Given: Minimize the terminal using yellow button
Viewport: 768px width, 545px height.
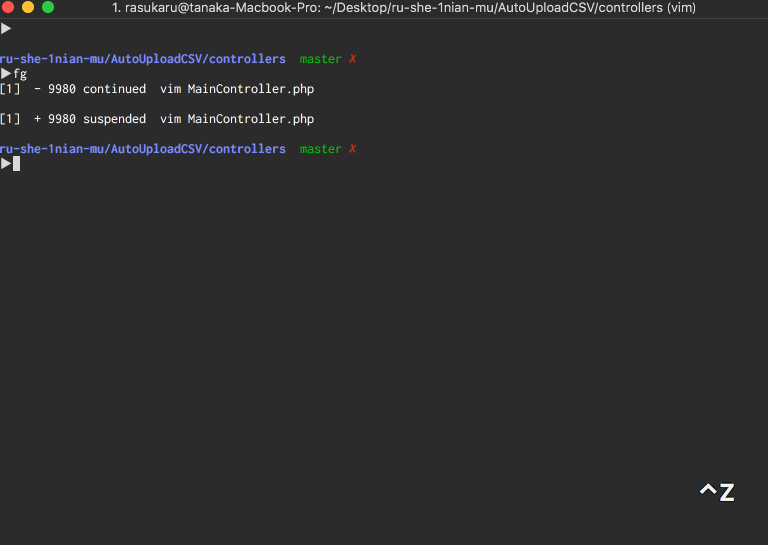Looking at the screenshot, I should 28,7.
